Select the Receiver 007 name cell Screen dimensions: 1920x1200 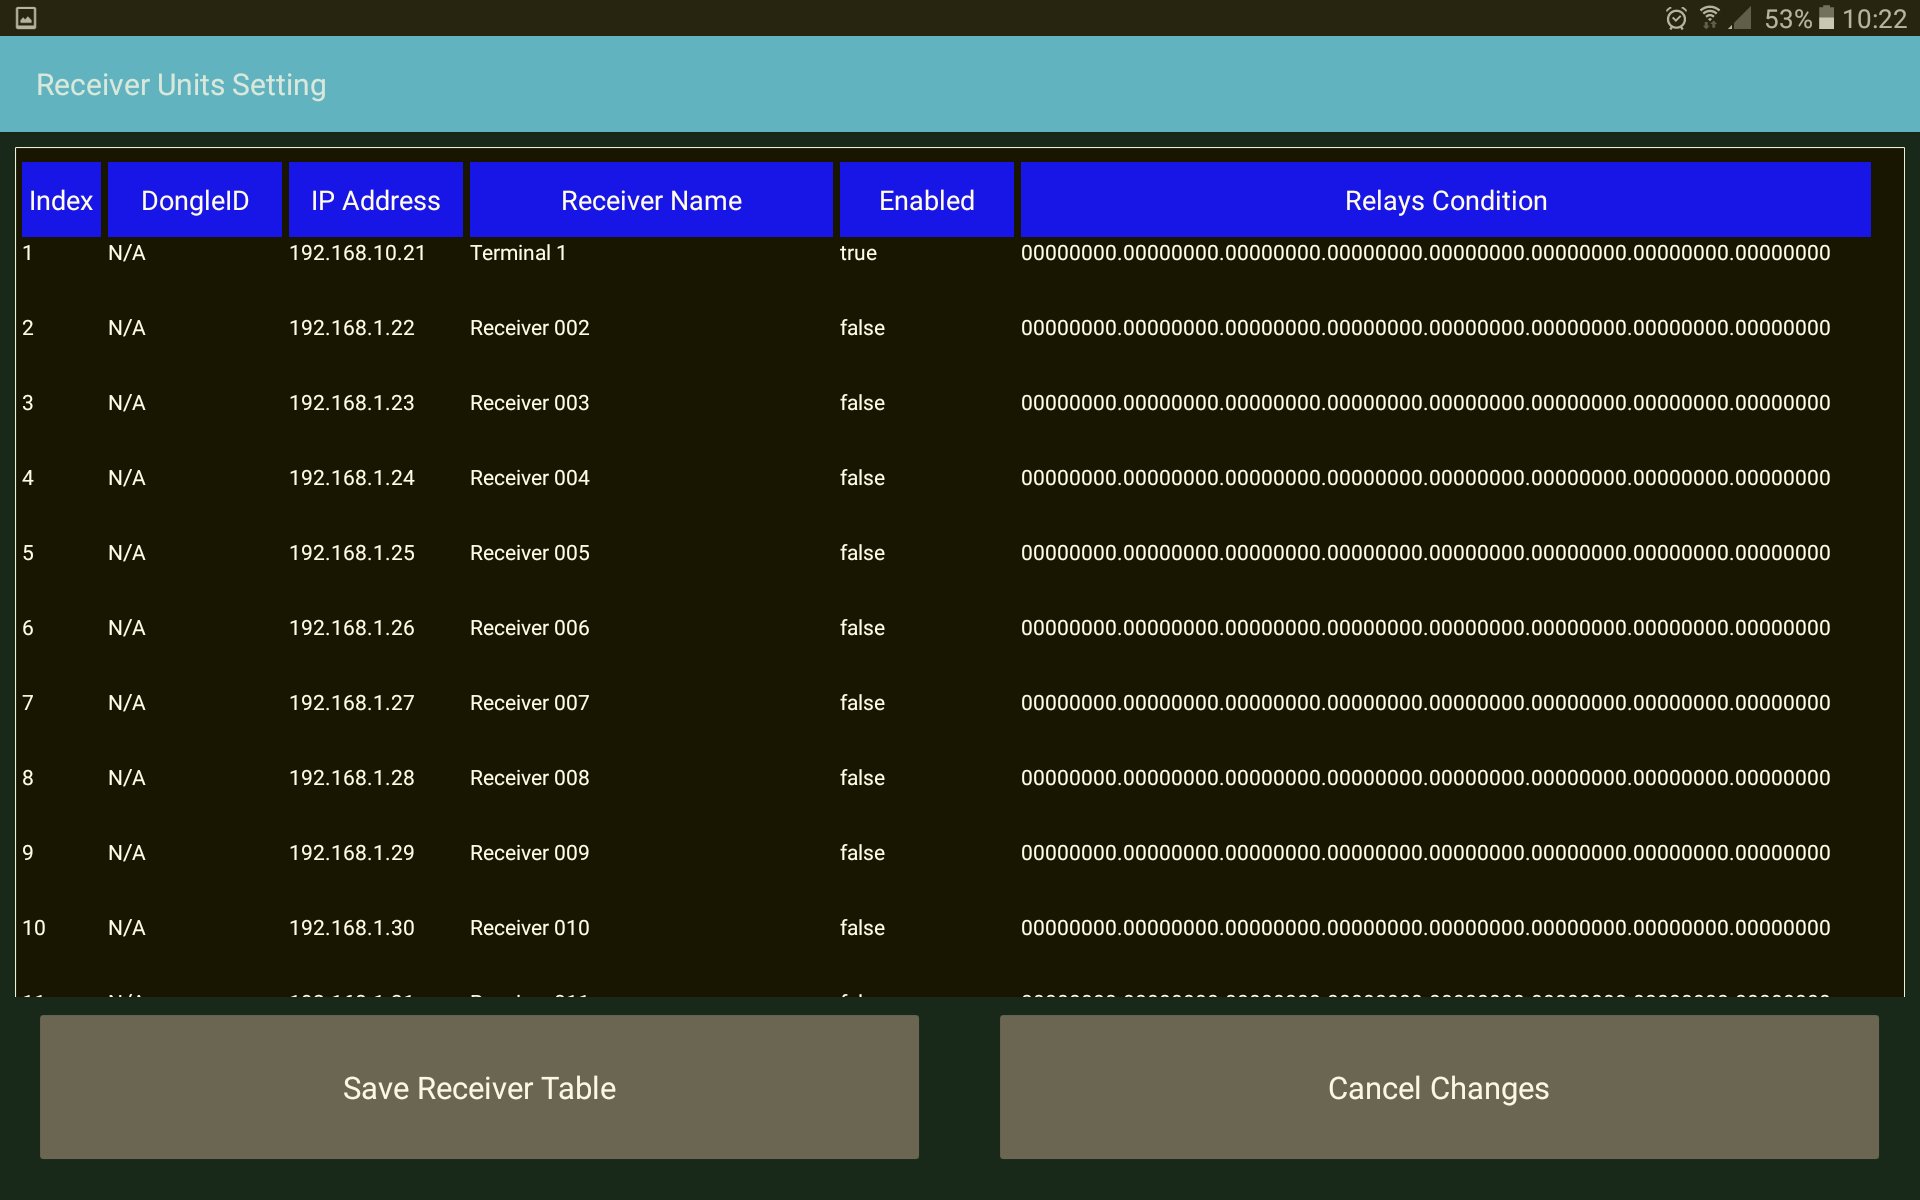[x=530, y=703]
